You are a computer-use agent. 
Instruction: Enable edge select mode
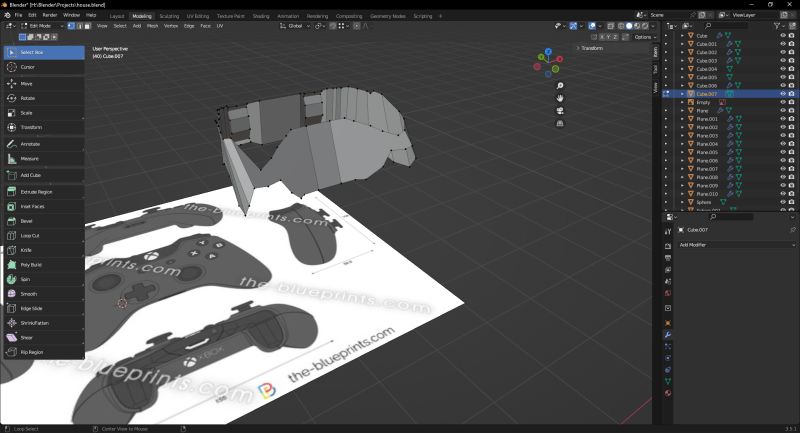click(79, 26)
